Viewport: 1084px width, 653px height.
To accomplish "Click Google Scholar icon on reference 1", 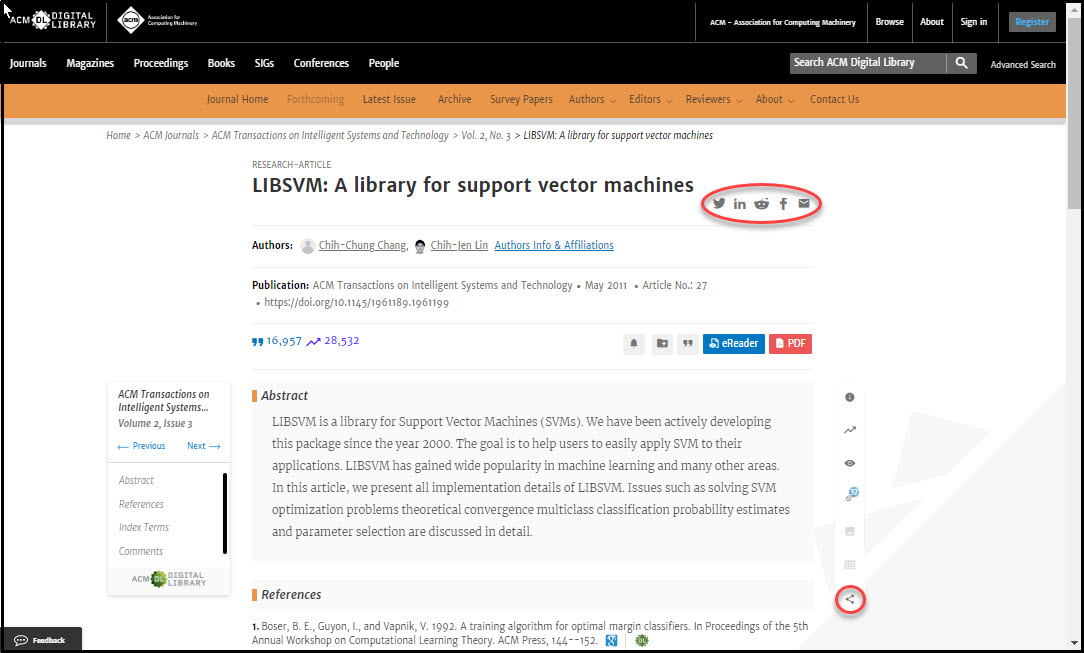I will (x=611, y=641).
